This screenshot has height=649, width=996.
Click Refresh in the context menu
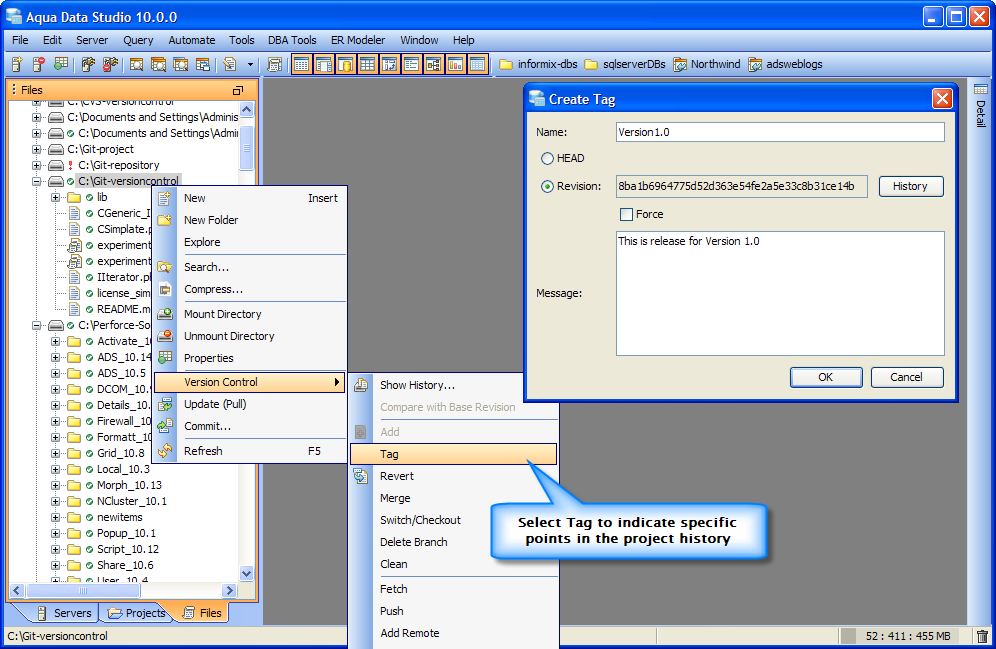coord(250,451)
